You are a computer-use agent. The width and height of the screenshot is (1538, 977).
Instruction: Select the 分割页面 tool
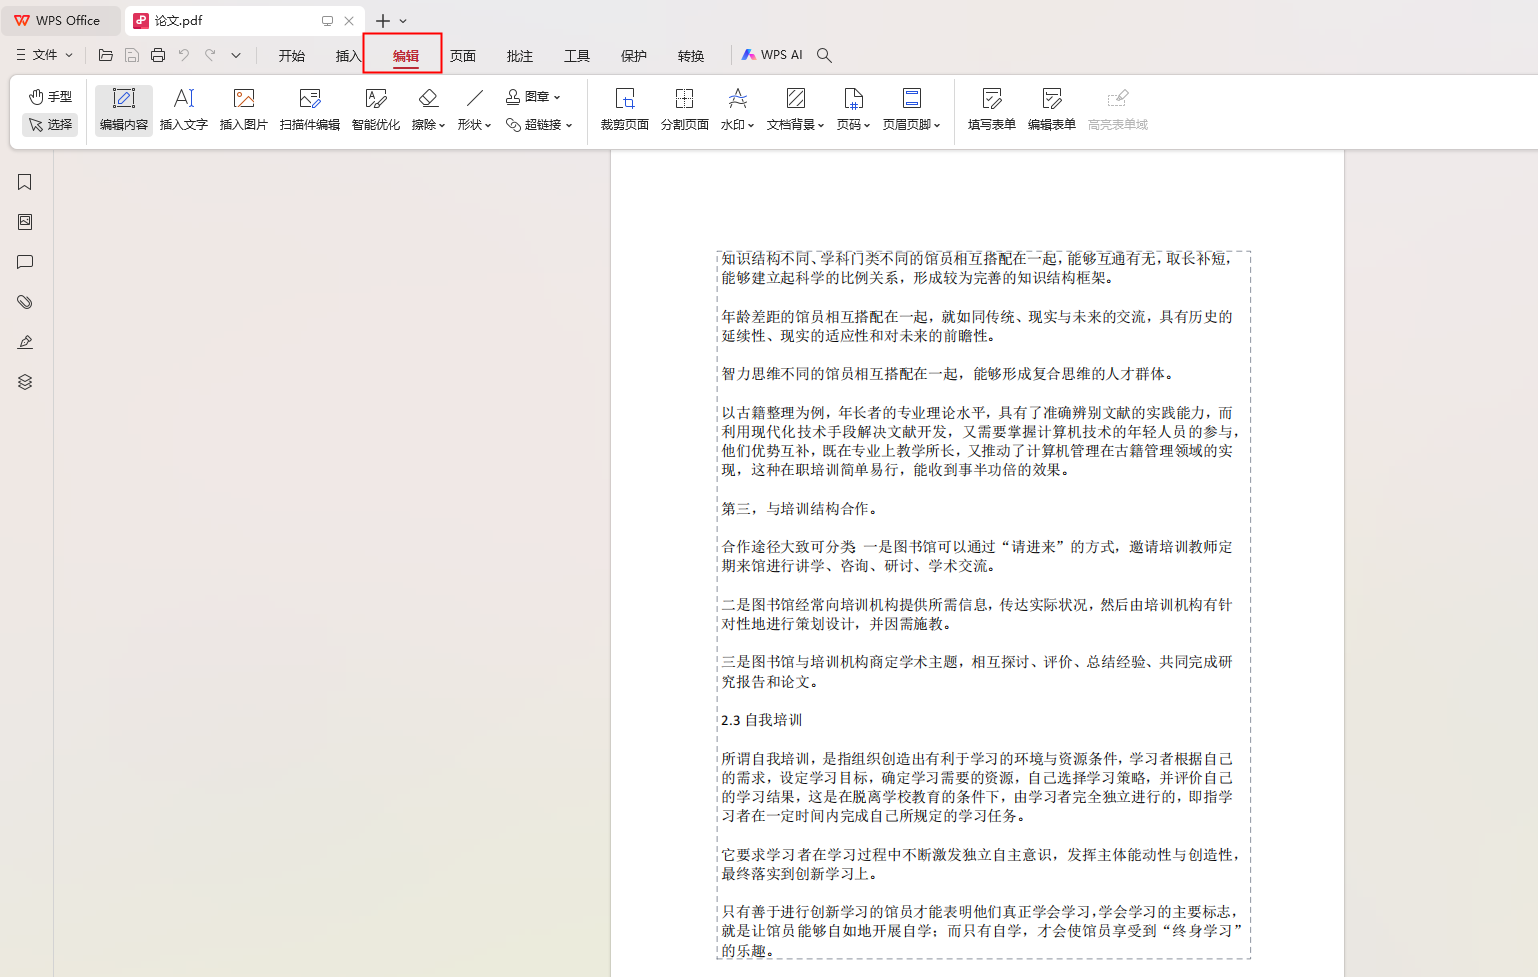pyautogui.click(x=685, y=110)
